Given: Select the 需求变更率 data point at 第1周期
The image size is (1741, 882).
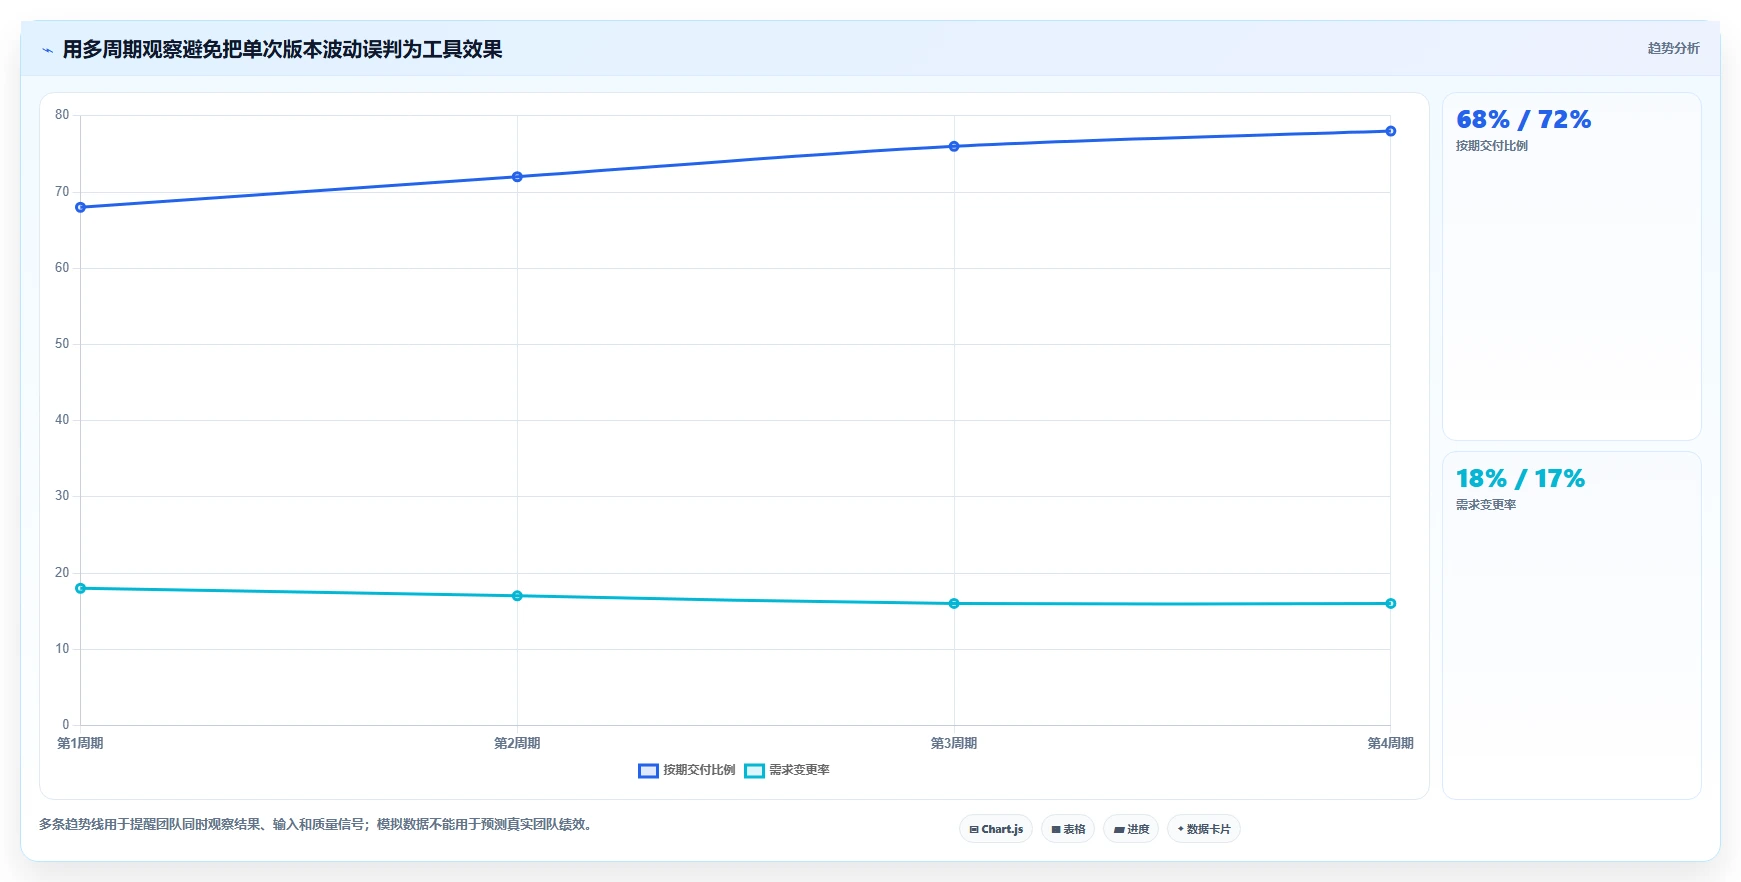Looking at the screenshot, I should (x=80, y=588).
